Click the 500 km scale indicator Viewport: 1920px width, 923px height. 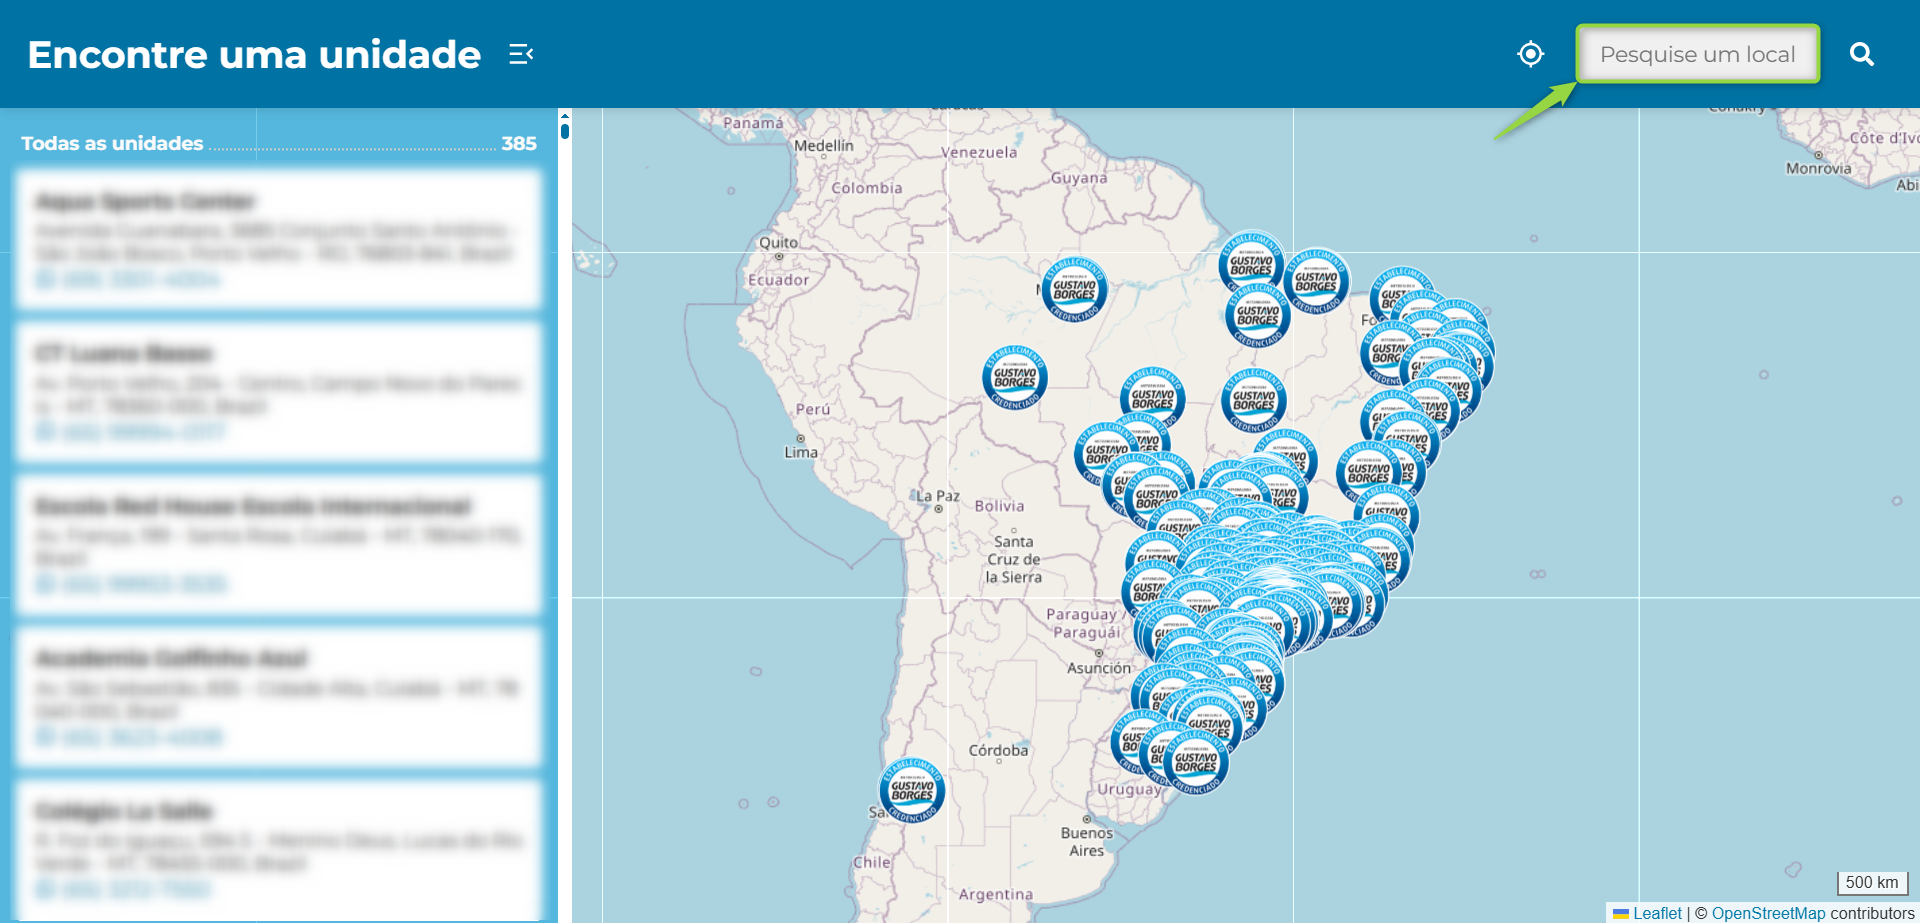pos(1872,883)
